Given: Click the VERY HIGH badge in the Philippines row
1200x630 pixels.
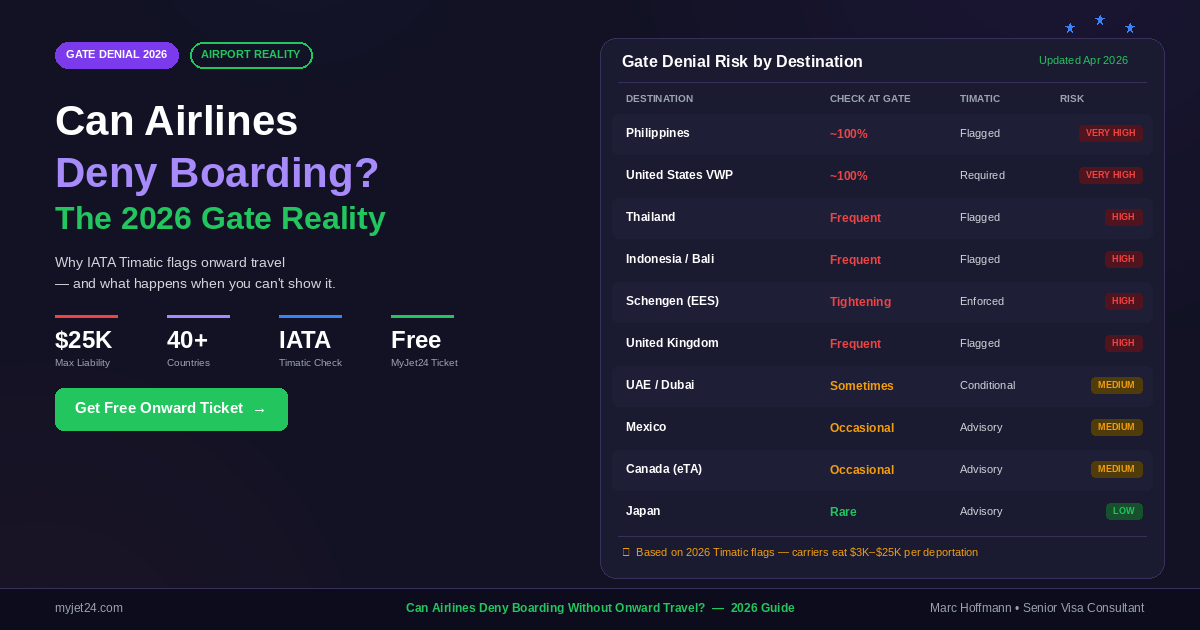Looking at the screenshot, I should [x=1110, y=133].
